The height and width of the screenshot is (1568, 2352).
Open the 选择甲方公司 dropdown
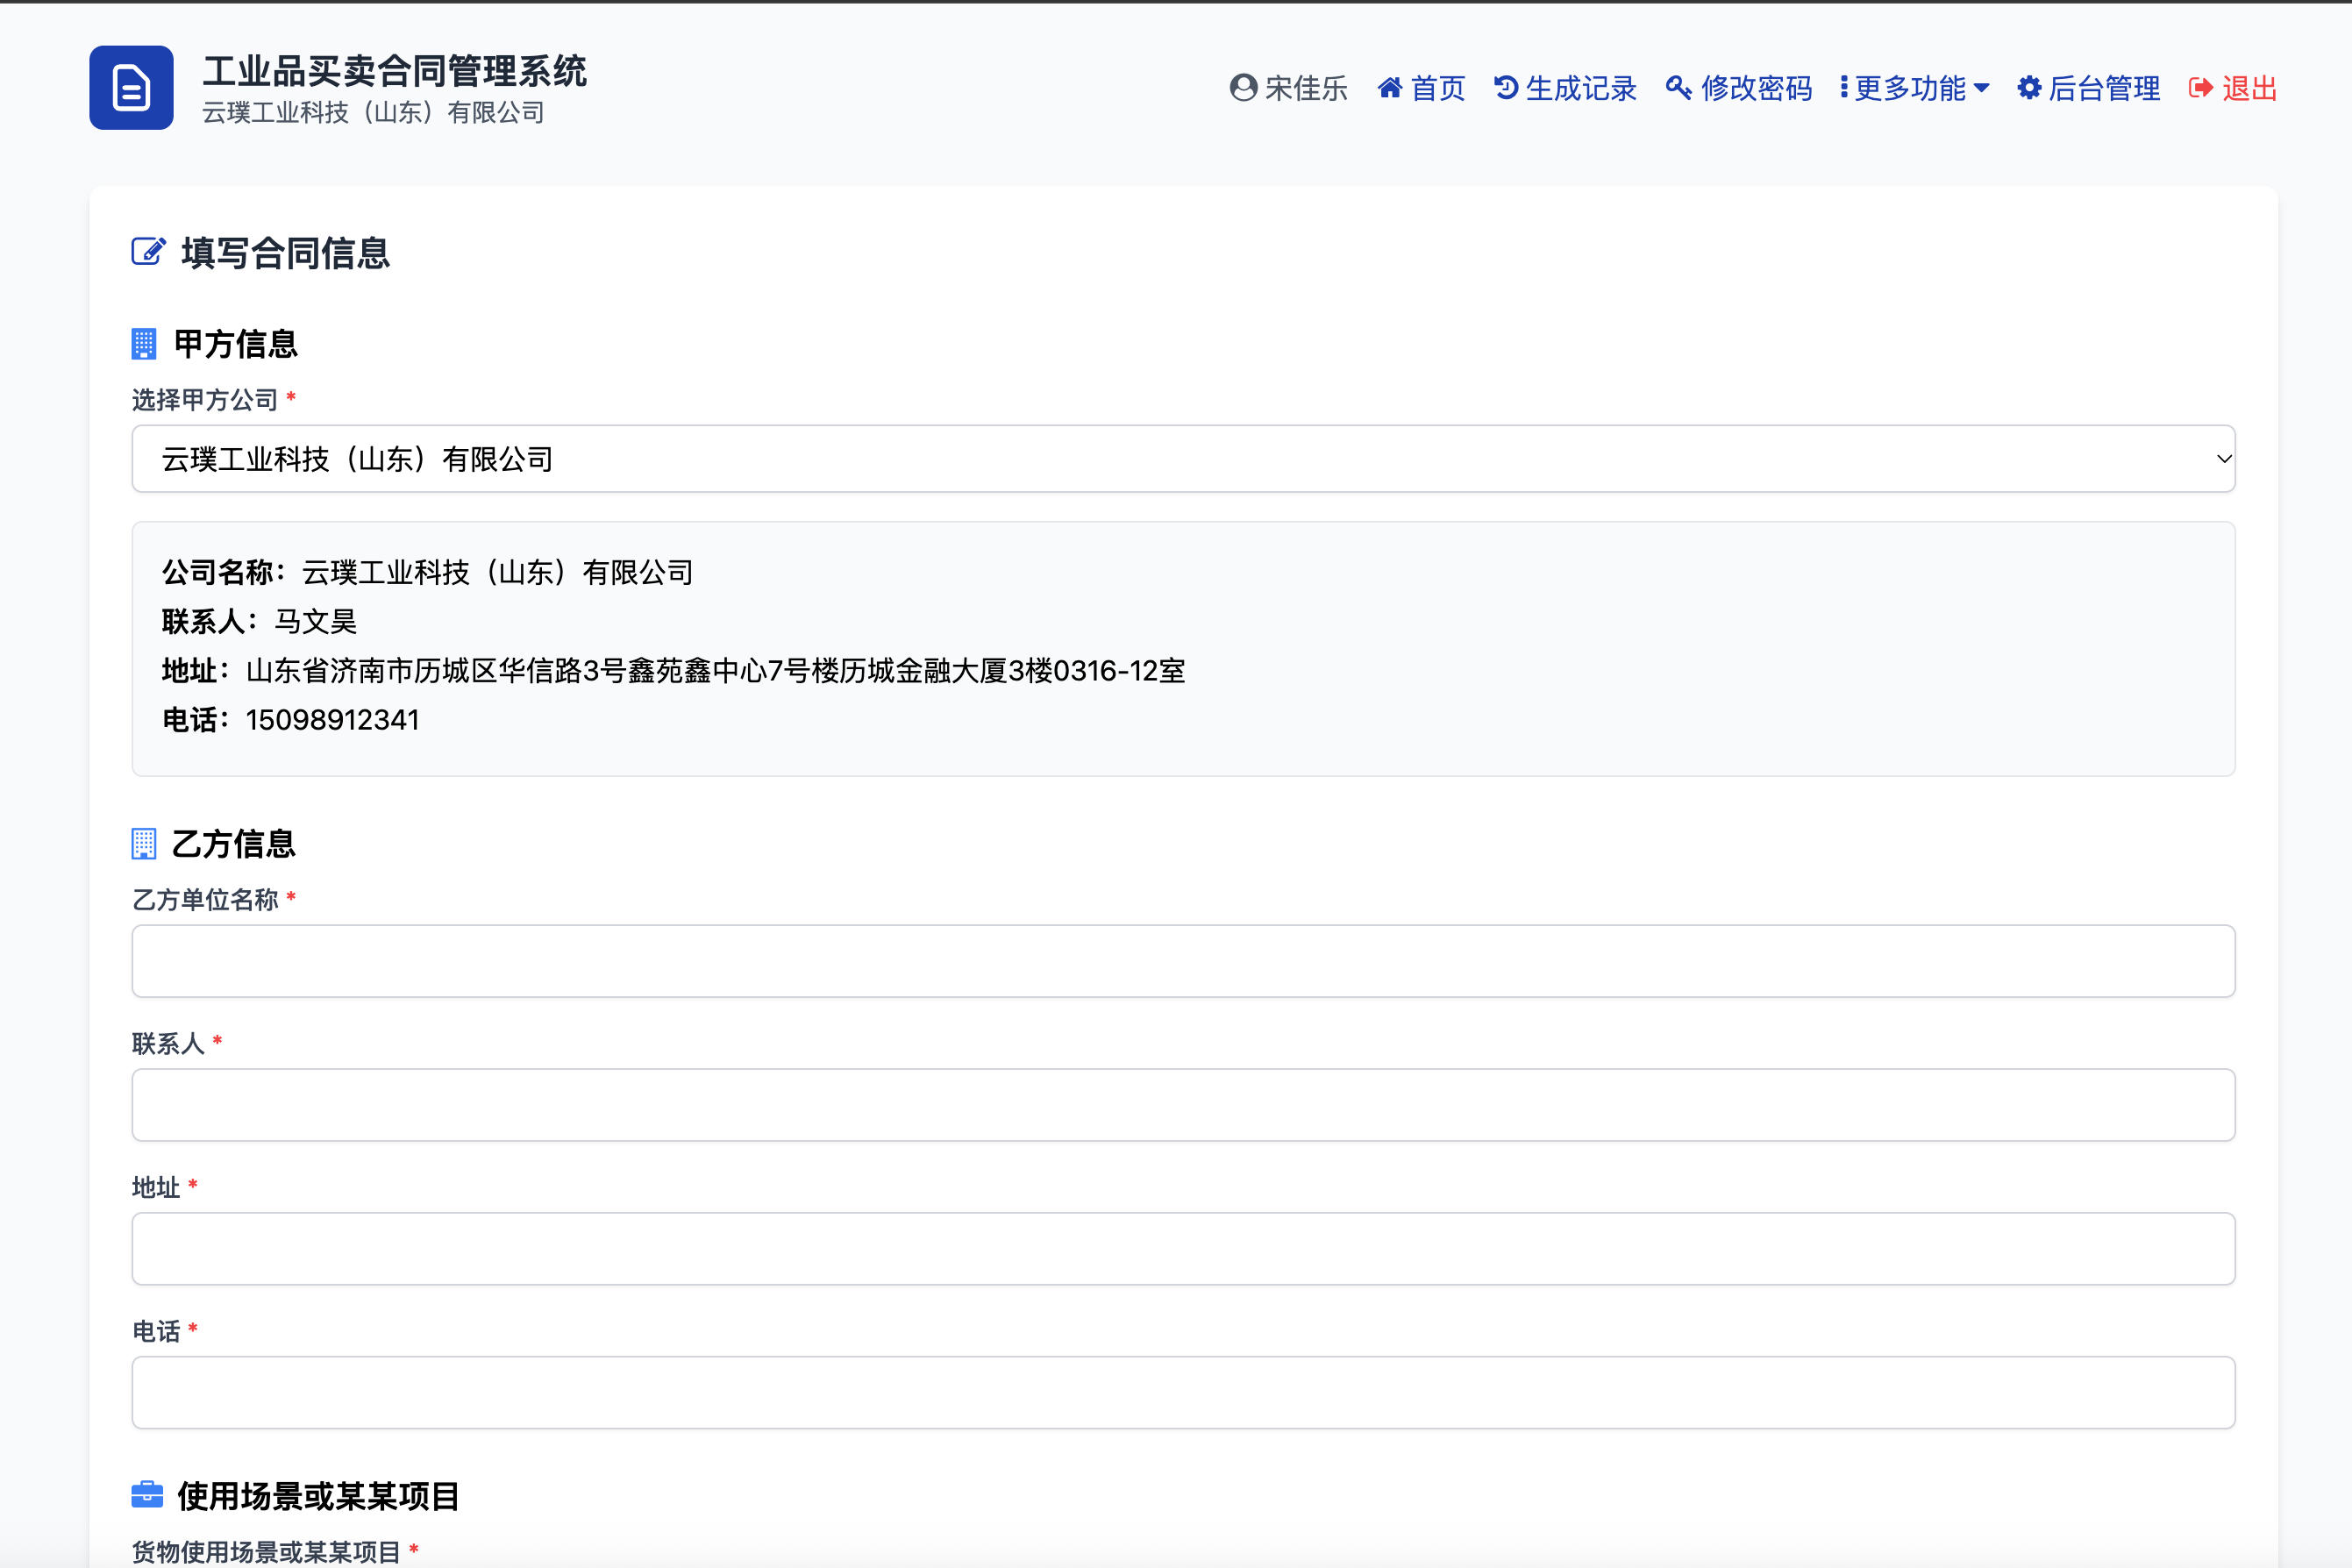point(1183,459)
